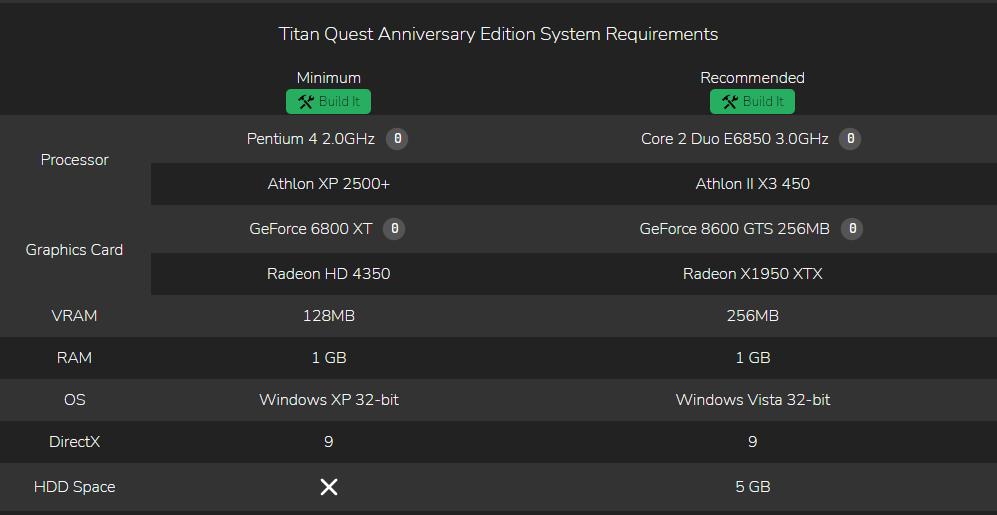Click the Radeon HD 4350 entry

pyautogui.click(x=329, y=274)
